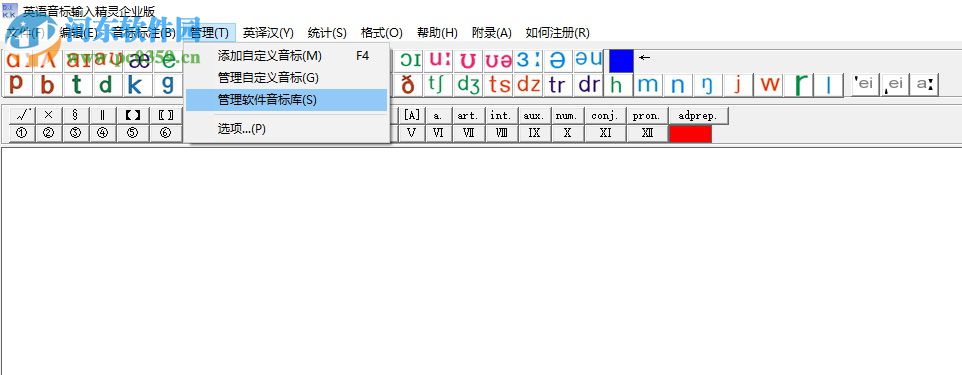Open the 统计(S) menu
Image resolution: width=962 pixels, height=375 pixels.
pyautogui.click(x=327, y=33)
